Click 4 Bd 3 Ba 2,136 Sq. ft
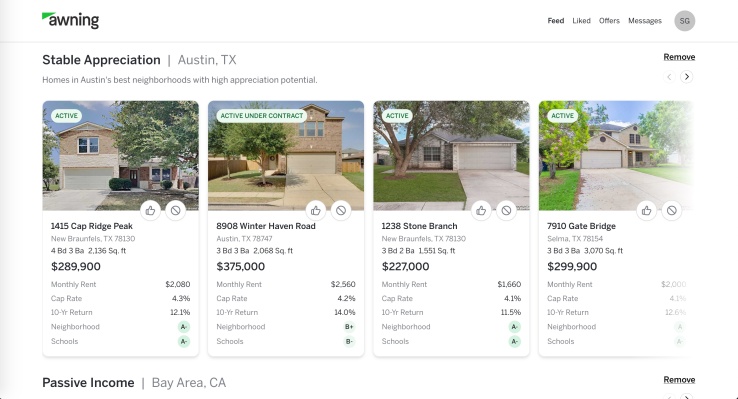This screenshot has width=738, height=399. pyautogui.click(x=88, y=251)
